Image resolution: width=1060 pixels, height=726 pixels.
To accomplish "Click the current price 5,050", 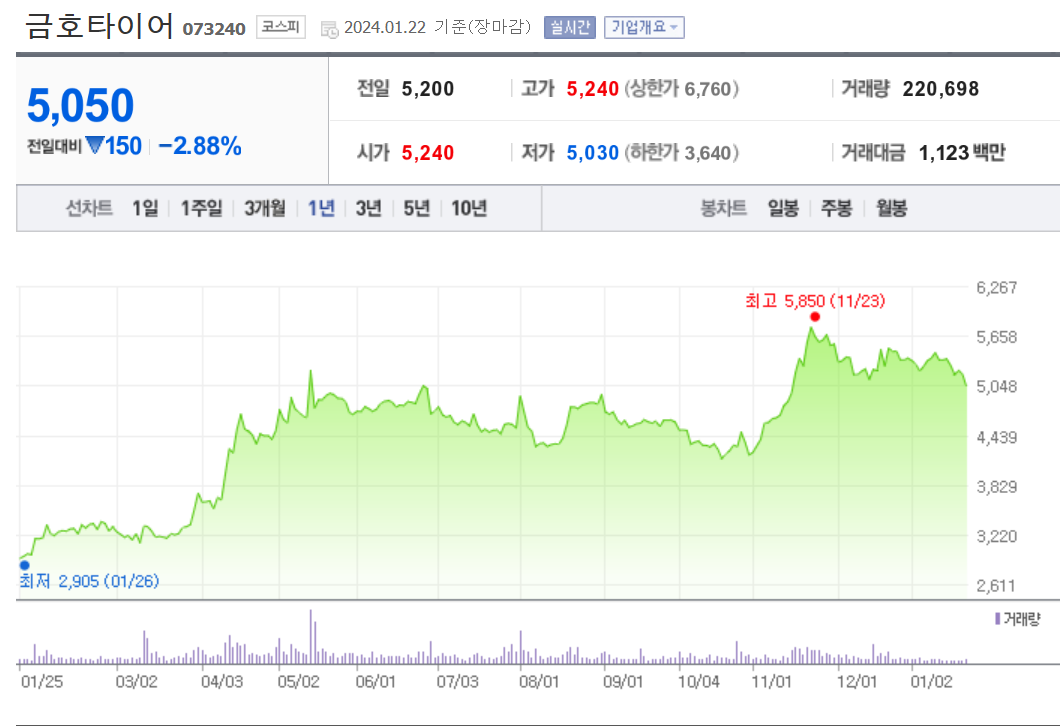I will pyautogui.click(x=80, y=106).
